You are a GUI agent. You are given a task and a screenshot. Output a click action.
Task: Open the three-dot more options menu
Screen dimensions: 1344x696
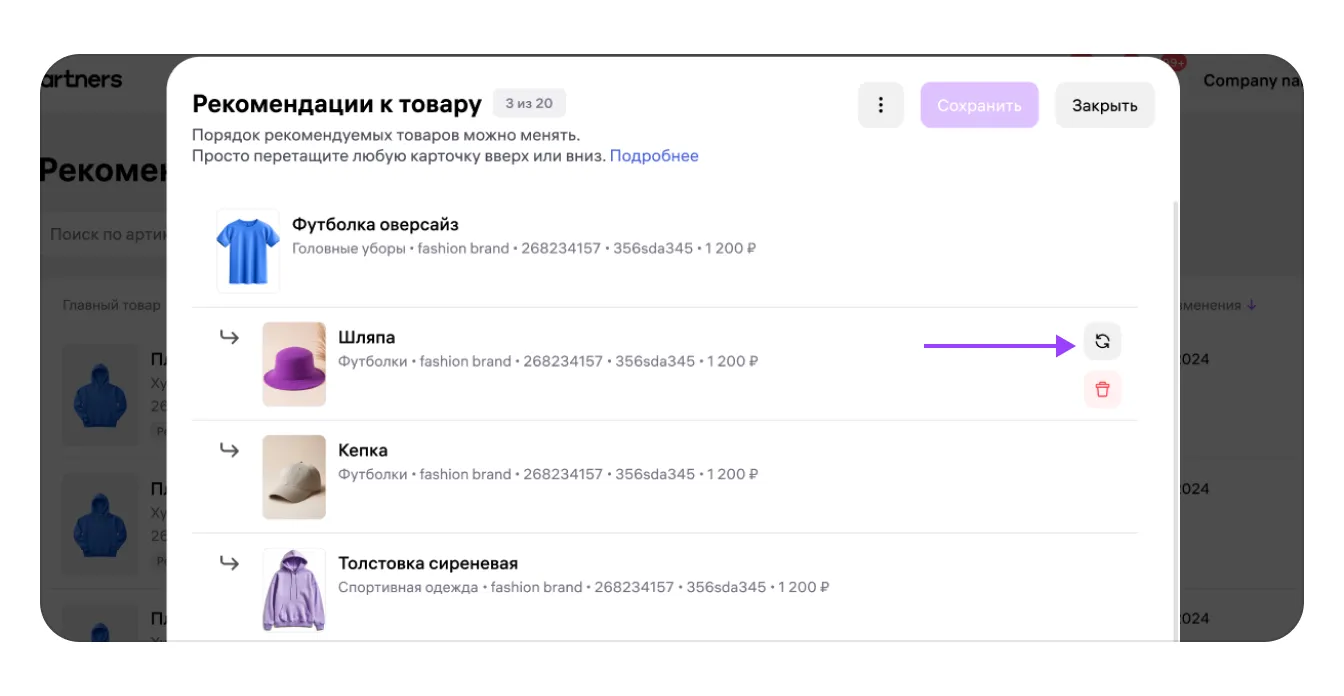click(881, 105)
